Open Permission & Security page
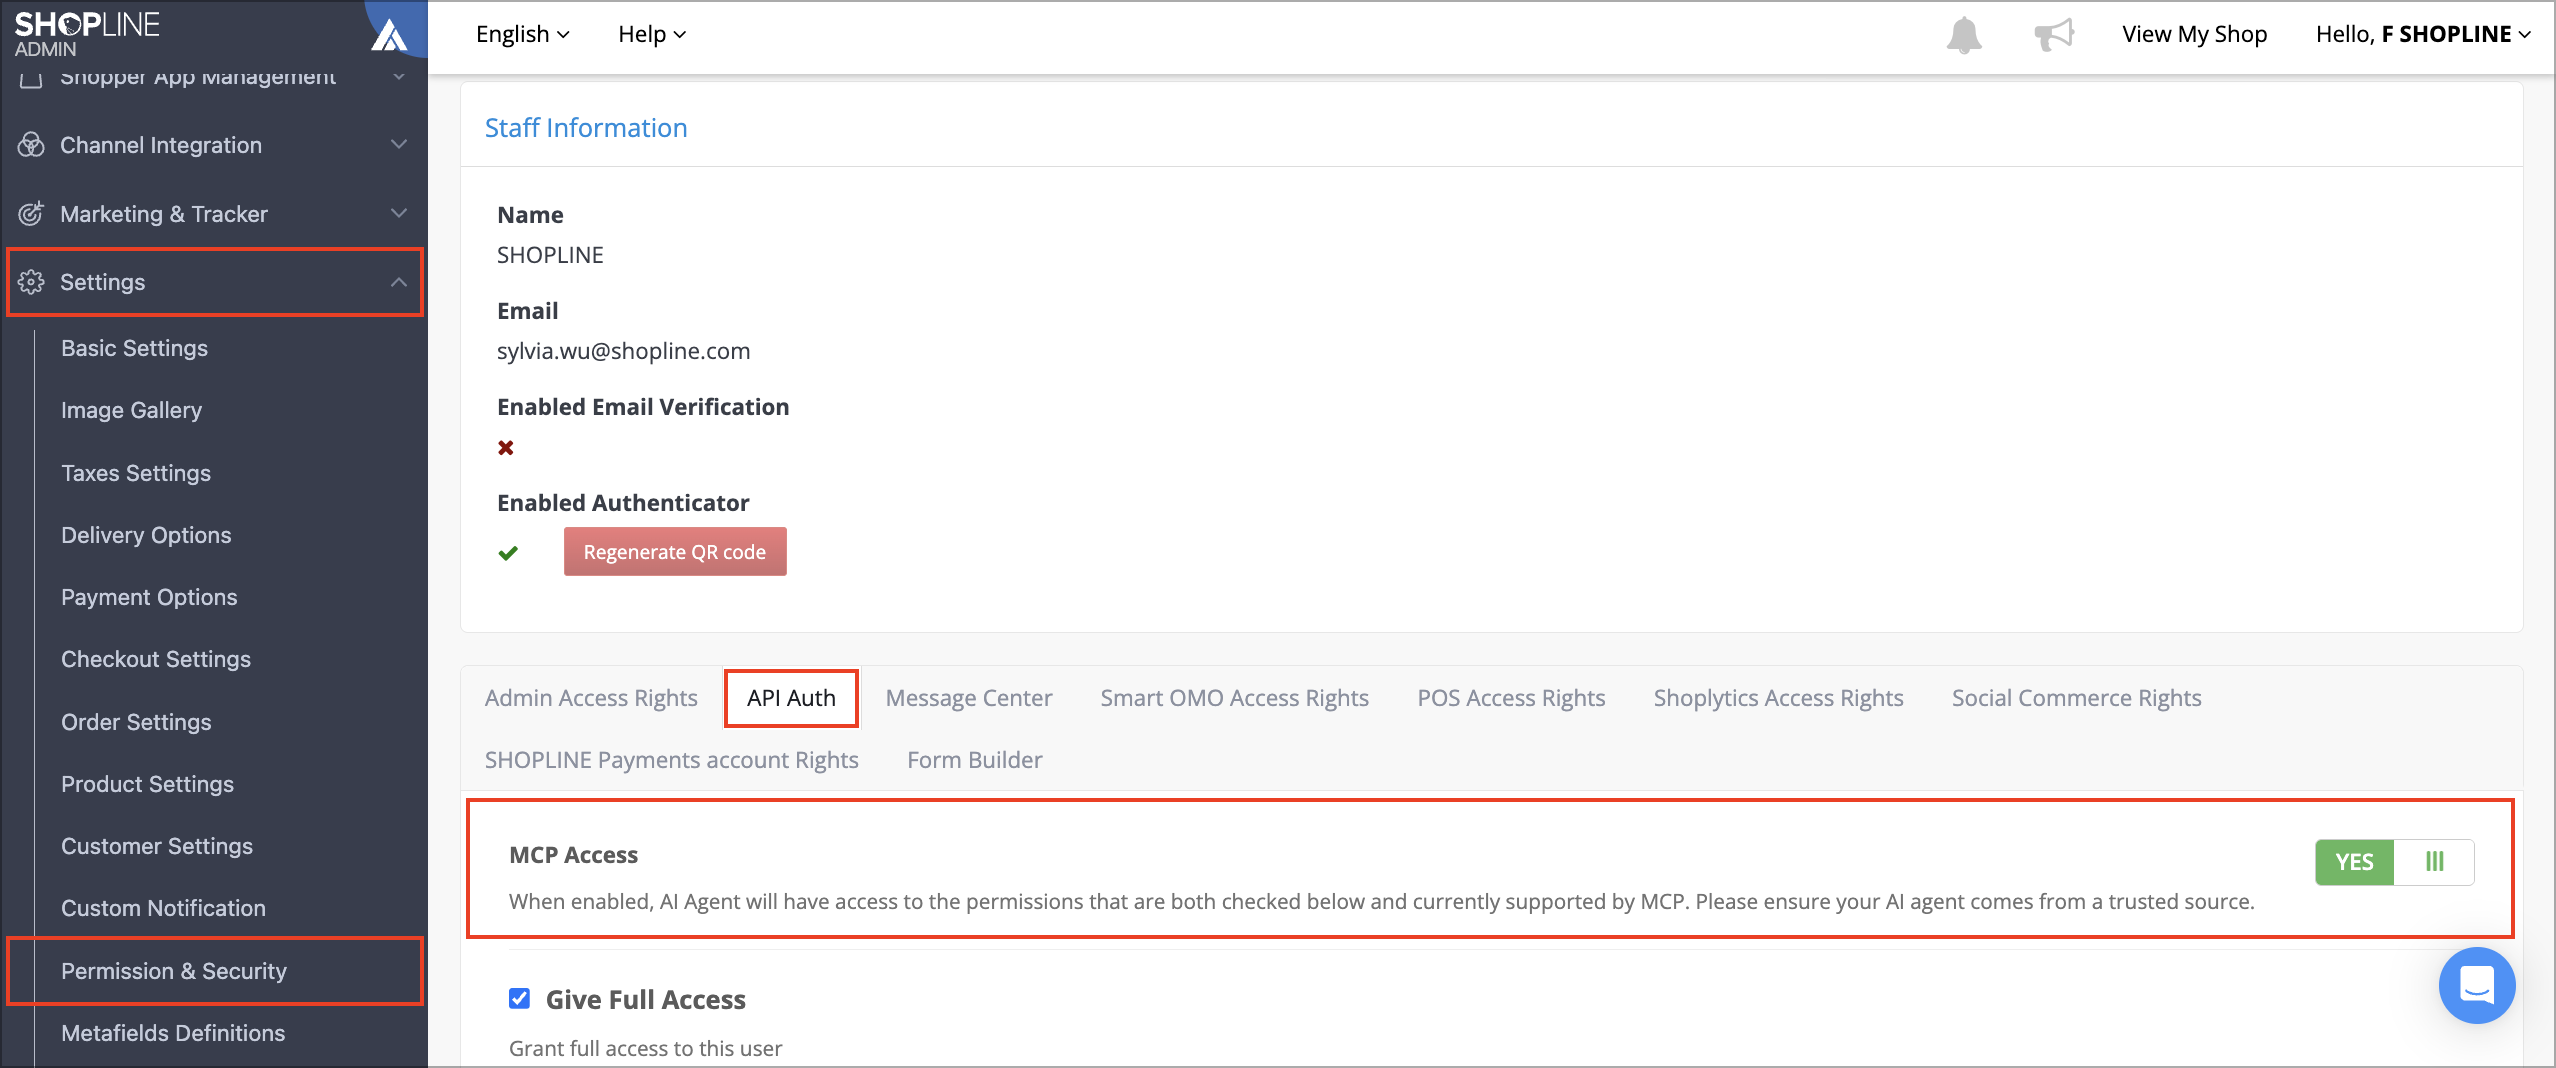Screen dimensions: 2556x1068 point(174,971)
